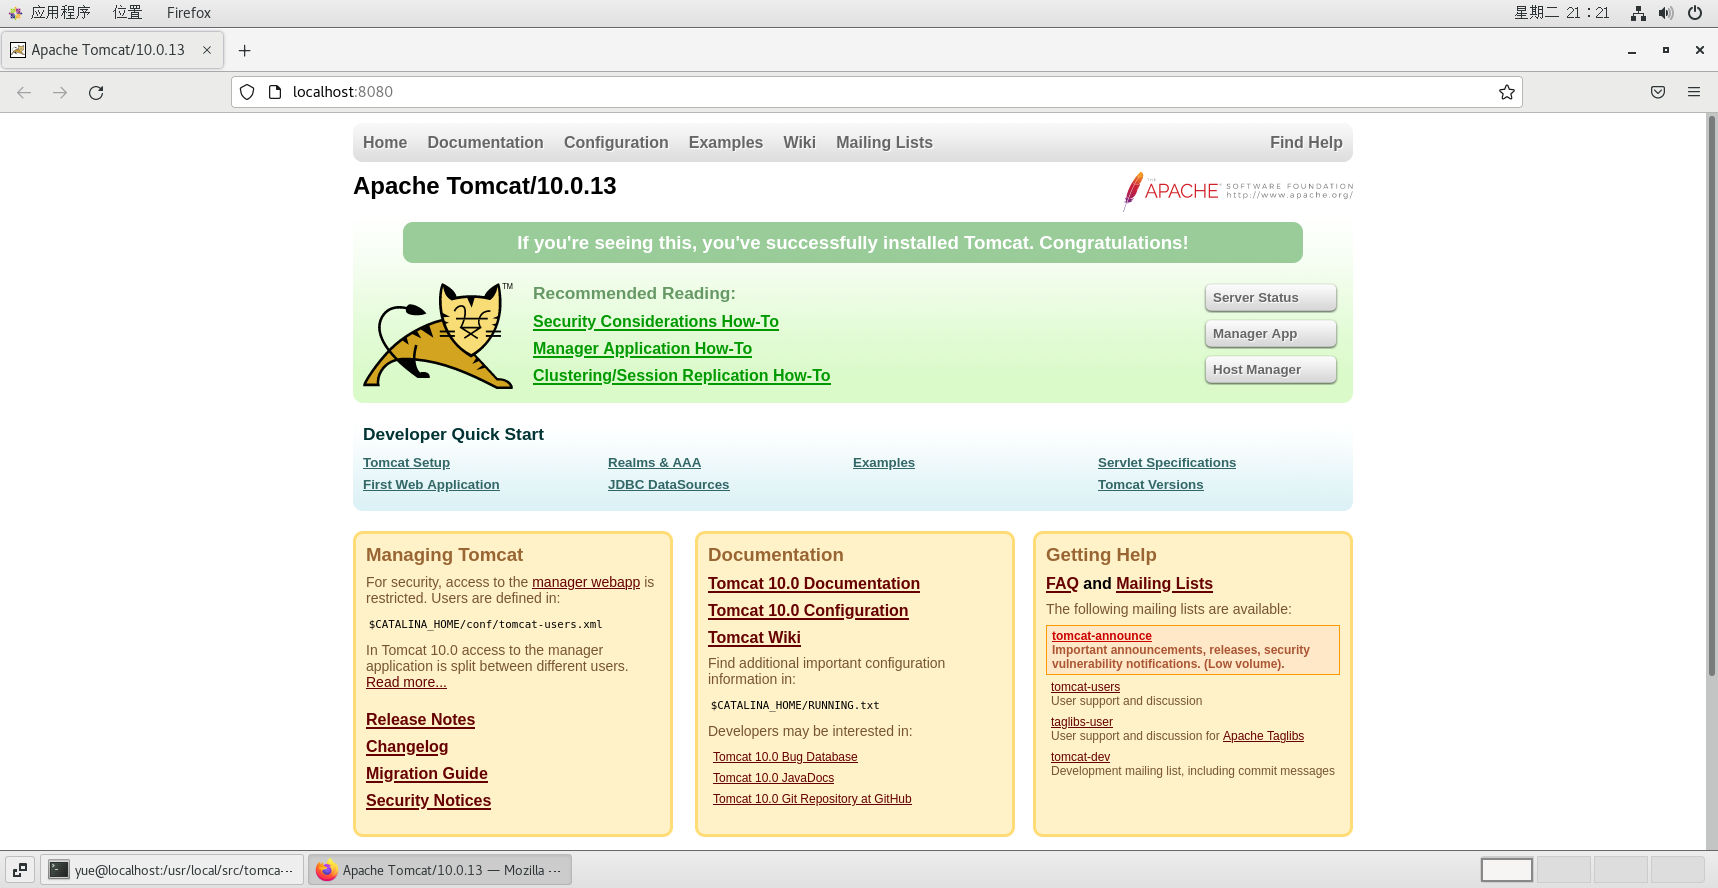Open Tomcat Versions link
Screen dimensions: 1718x888
coord(1150,484)
